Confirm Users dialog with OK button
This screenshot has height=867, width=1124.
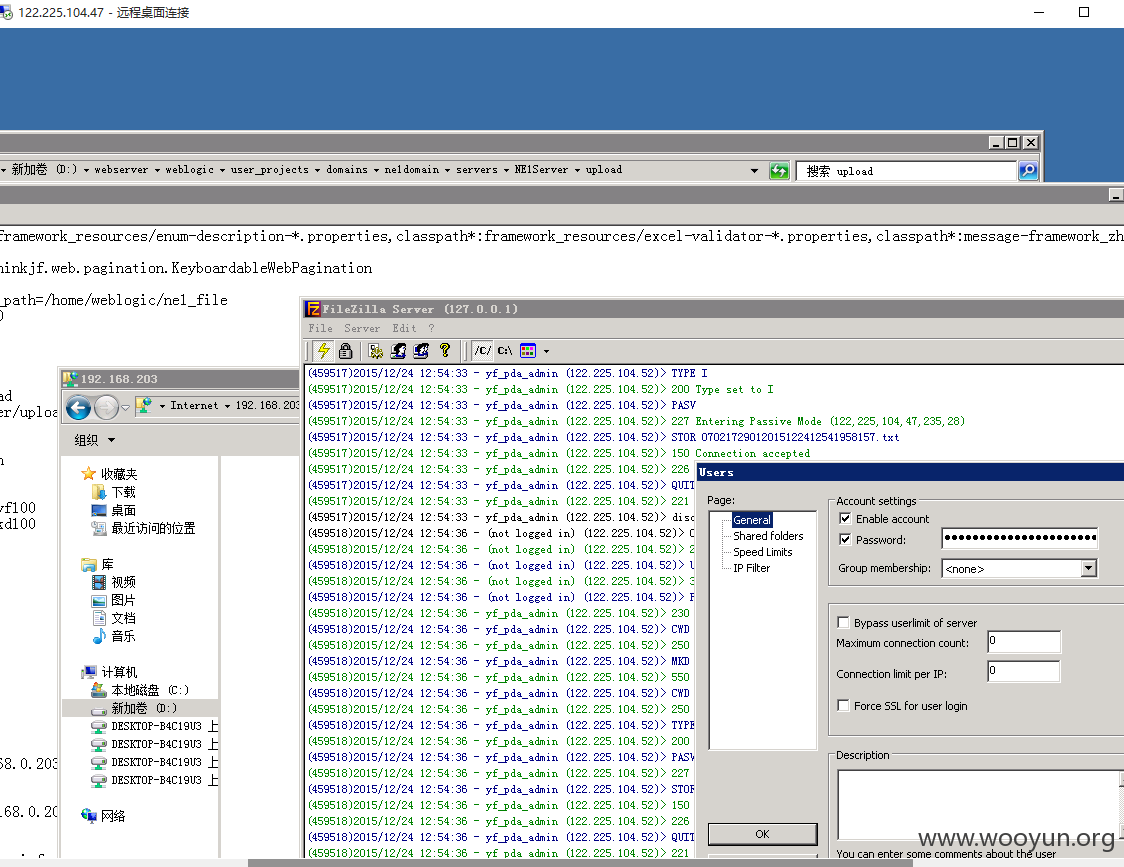[x=762, y=834]
